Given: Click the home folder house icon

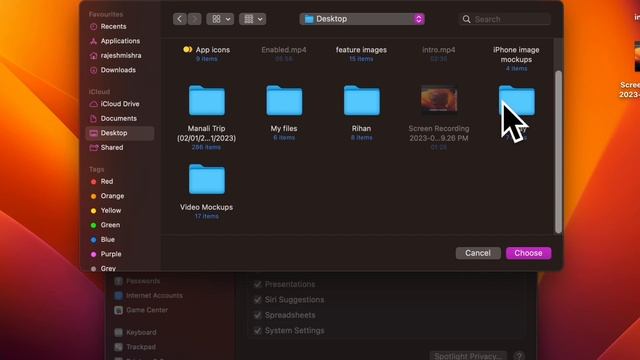Looking at the screenshot, I should [93, 56].
